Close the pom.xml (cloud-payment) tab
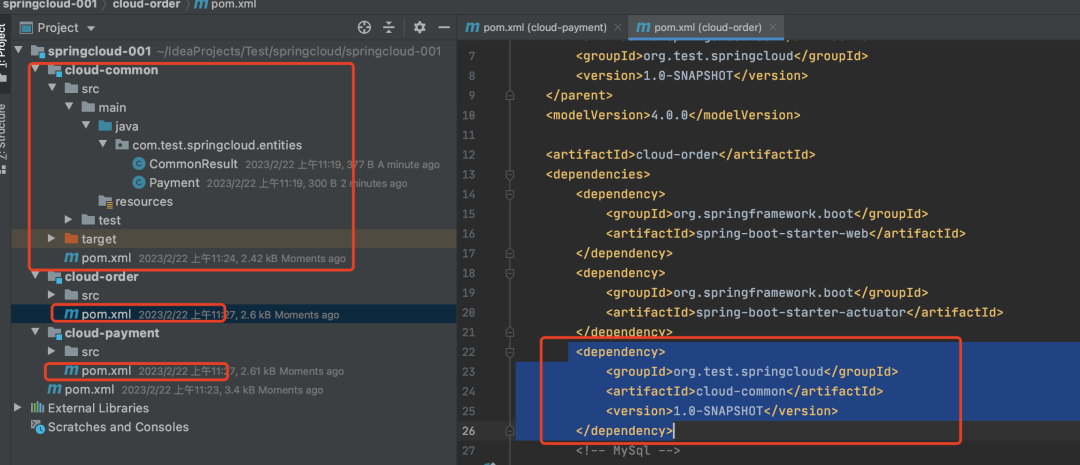The width and height of the screenshot is (1080, 465). click(617, 28)
